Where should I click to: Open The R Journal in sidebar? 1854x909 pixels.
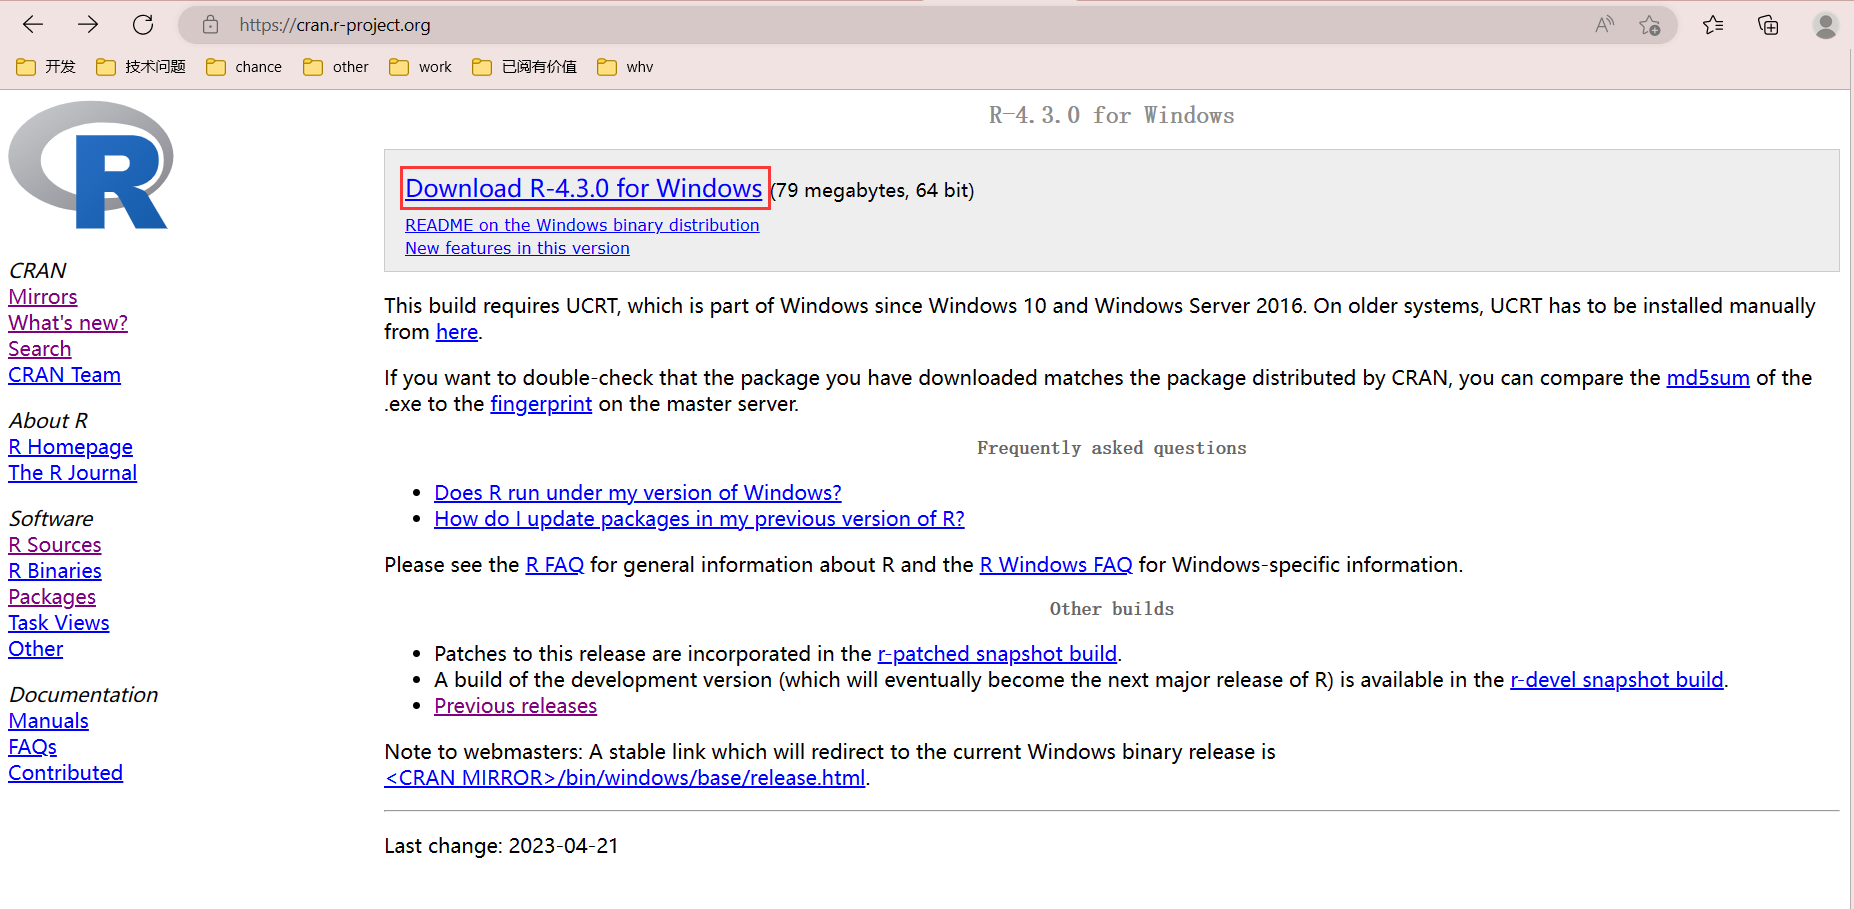pyautogui.click(x=73, y=473)
